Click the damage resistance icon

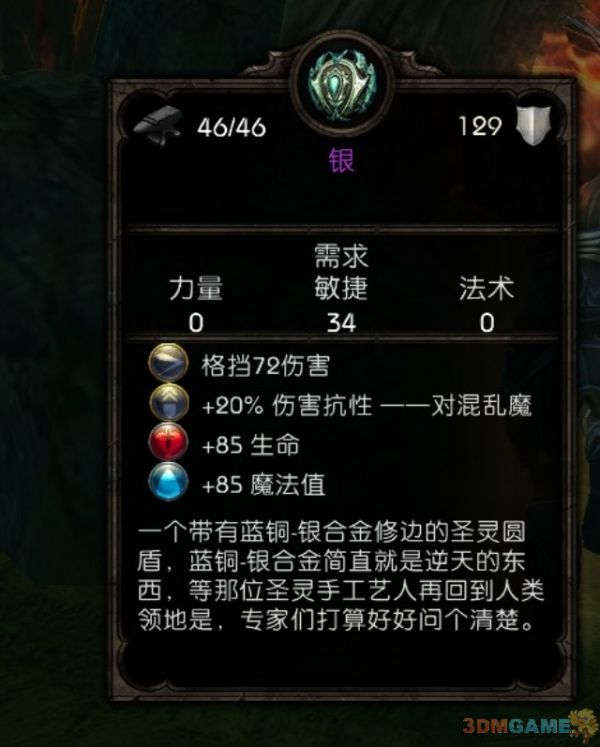pyautogui.click(x=168, y=405)
